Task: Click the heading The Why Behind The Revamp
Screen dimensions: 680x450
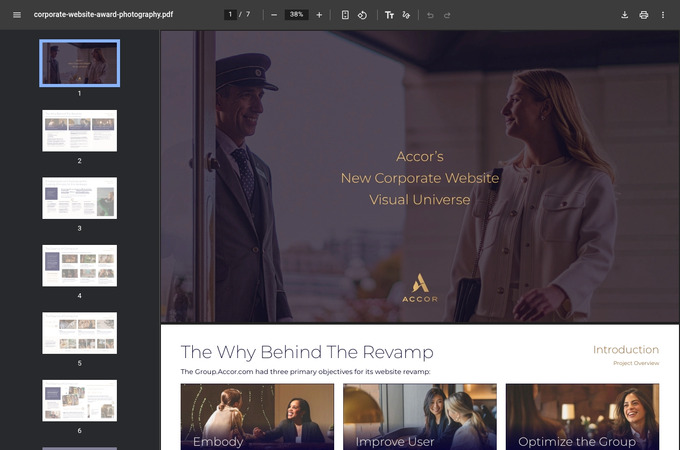Action: [307, 352]
